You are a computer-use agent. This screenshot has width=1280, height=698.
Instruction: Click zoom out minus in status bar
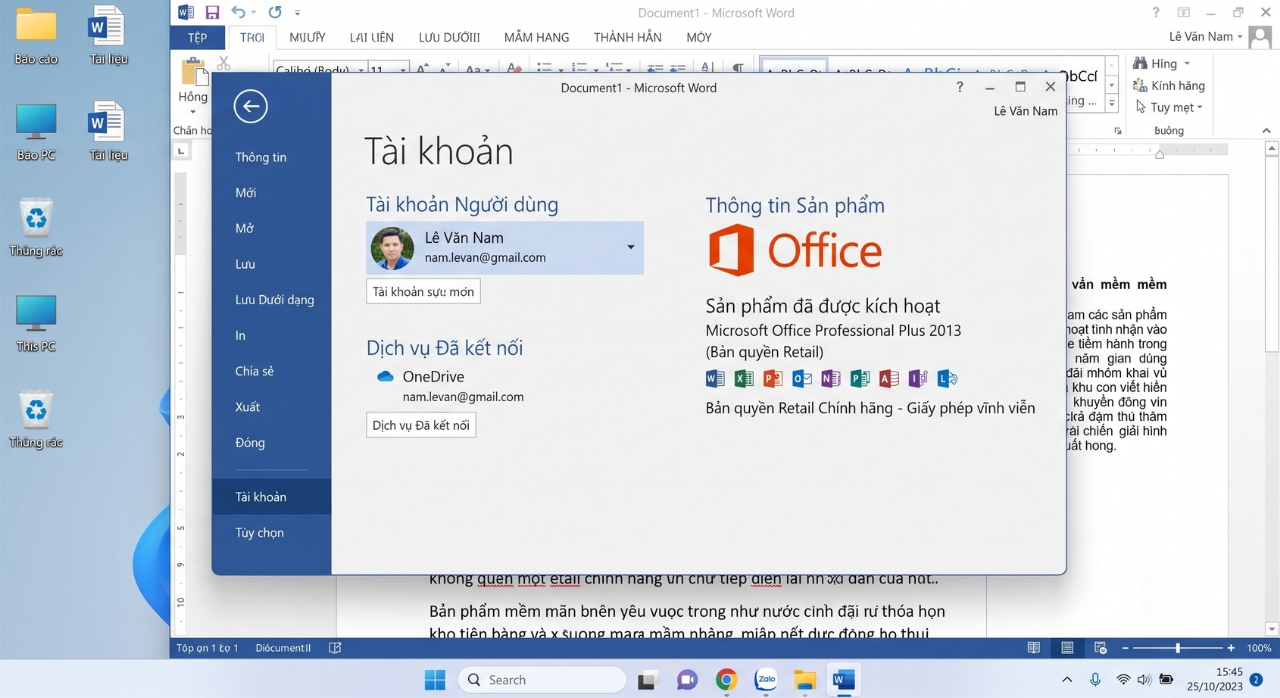click(x=1125, y=648)
